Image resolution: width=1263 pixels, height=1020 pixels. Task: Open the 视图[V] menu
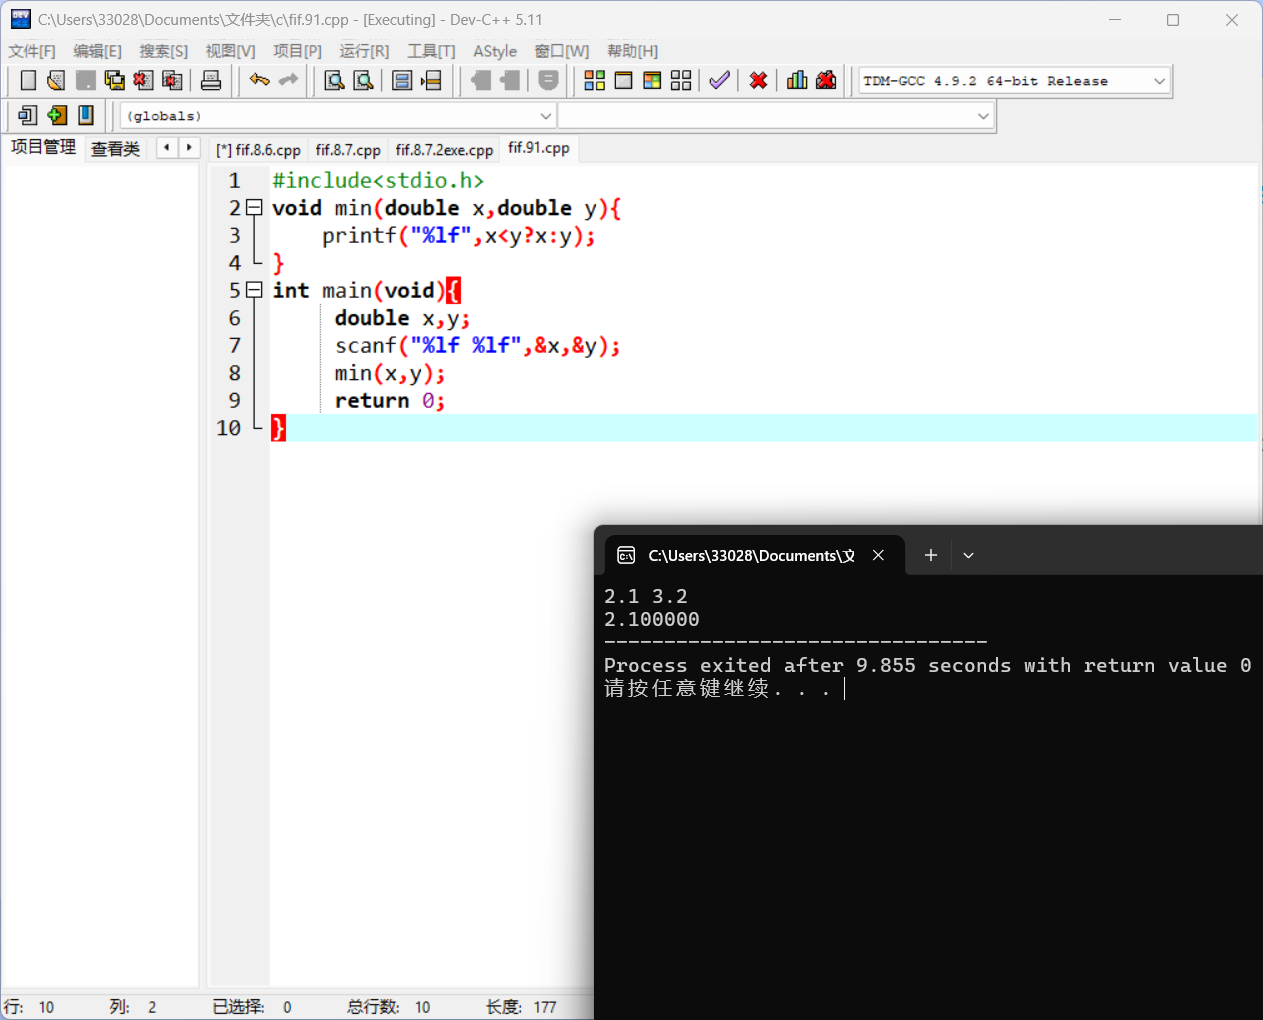tap(230, 51)
